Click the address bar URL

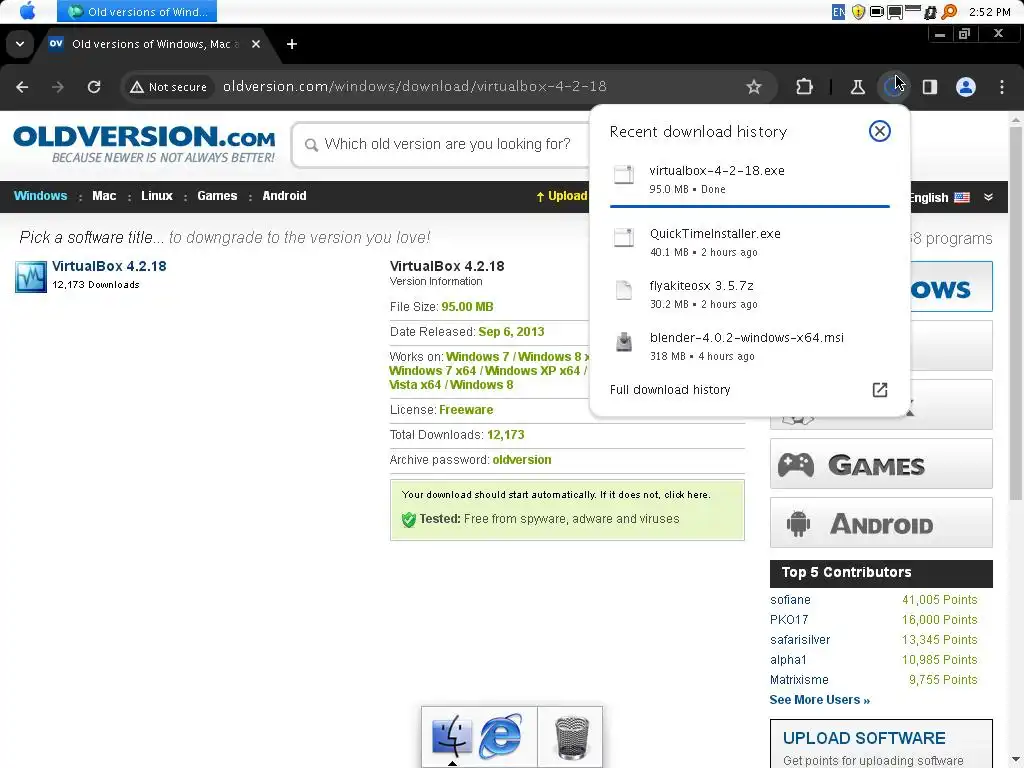coord(415,86)
